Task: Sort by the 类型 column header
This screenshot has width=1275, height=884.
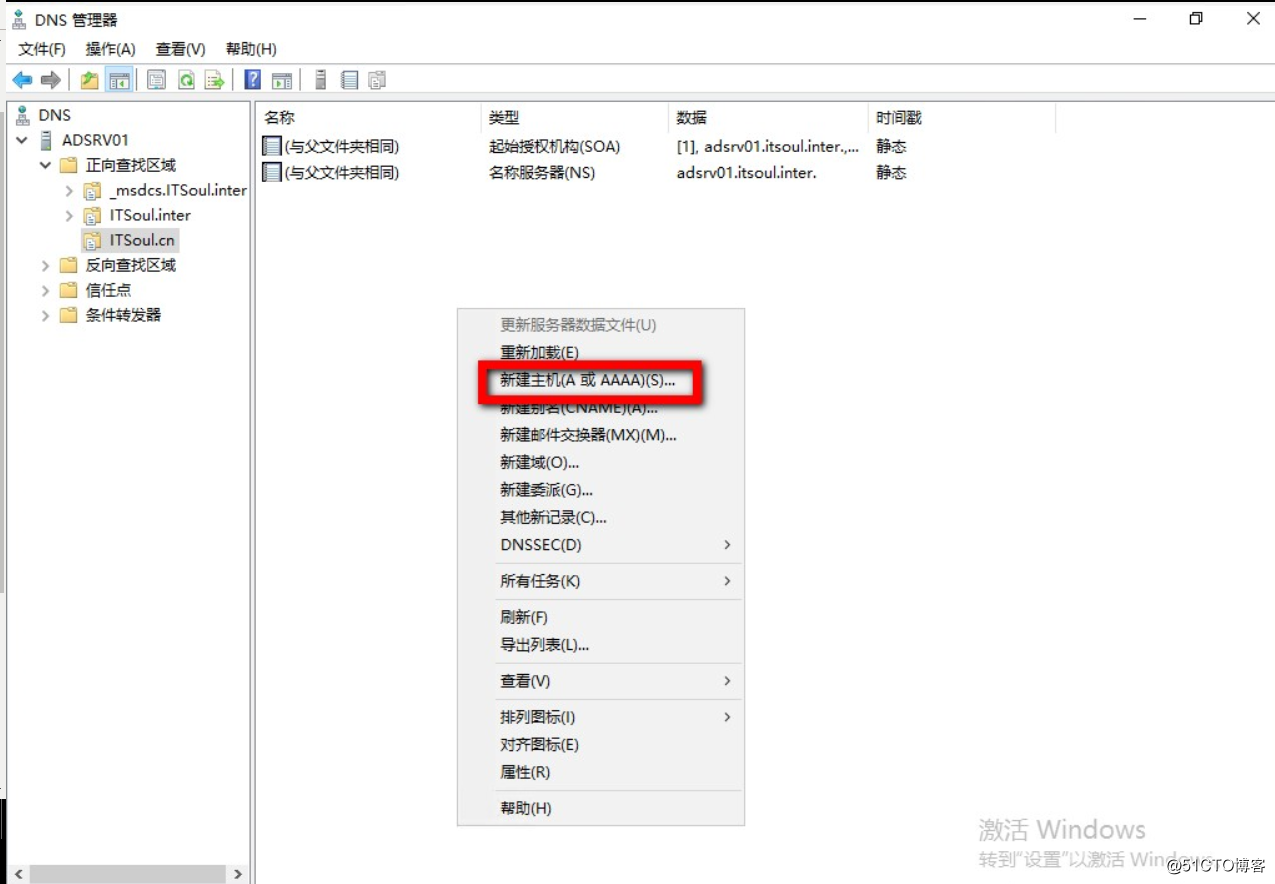Action: (x=574, y=118)
